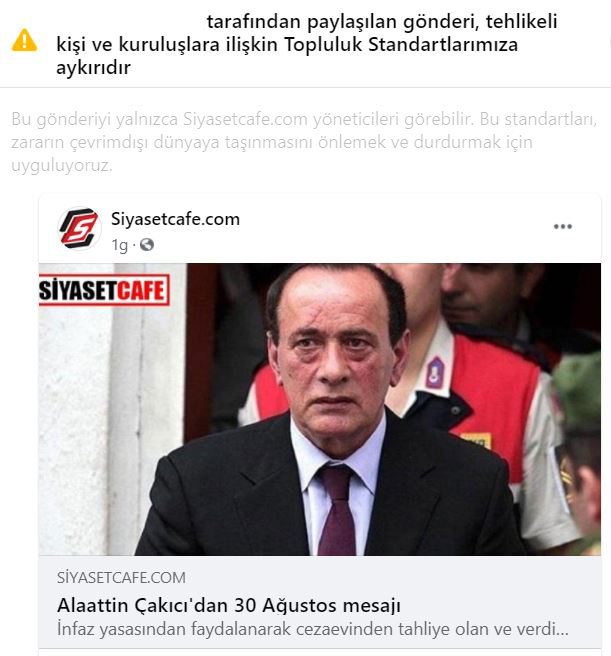
Task: Click the uyguluyoruz word in grey notice
Action: 62,166
